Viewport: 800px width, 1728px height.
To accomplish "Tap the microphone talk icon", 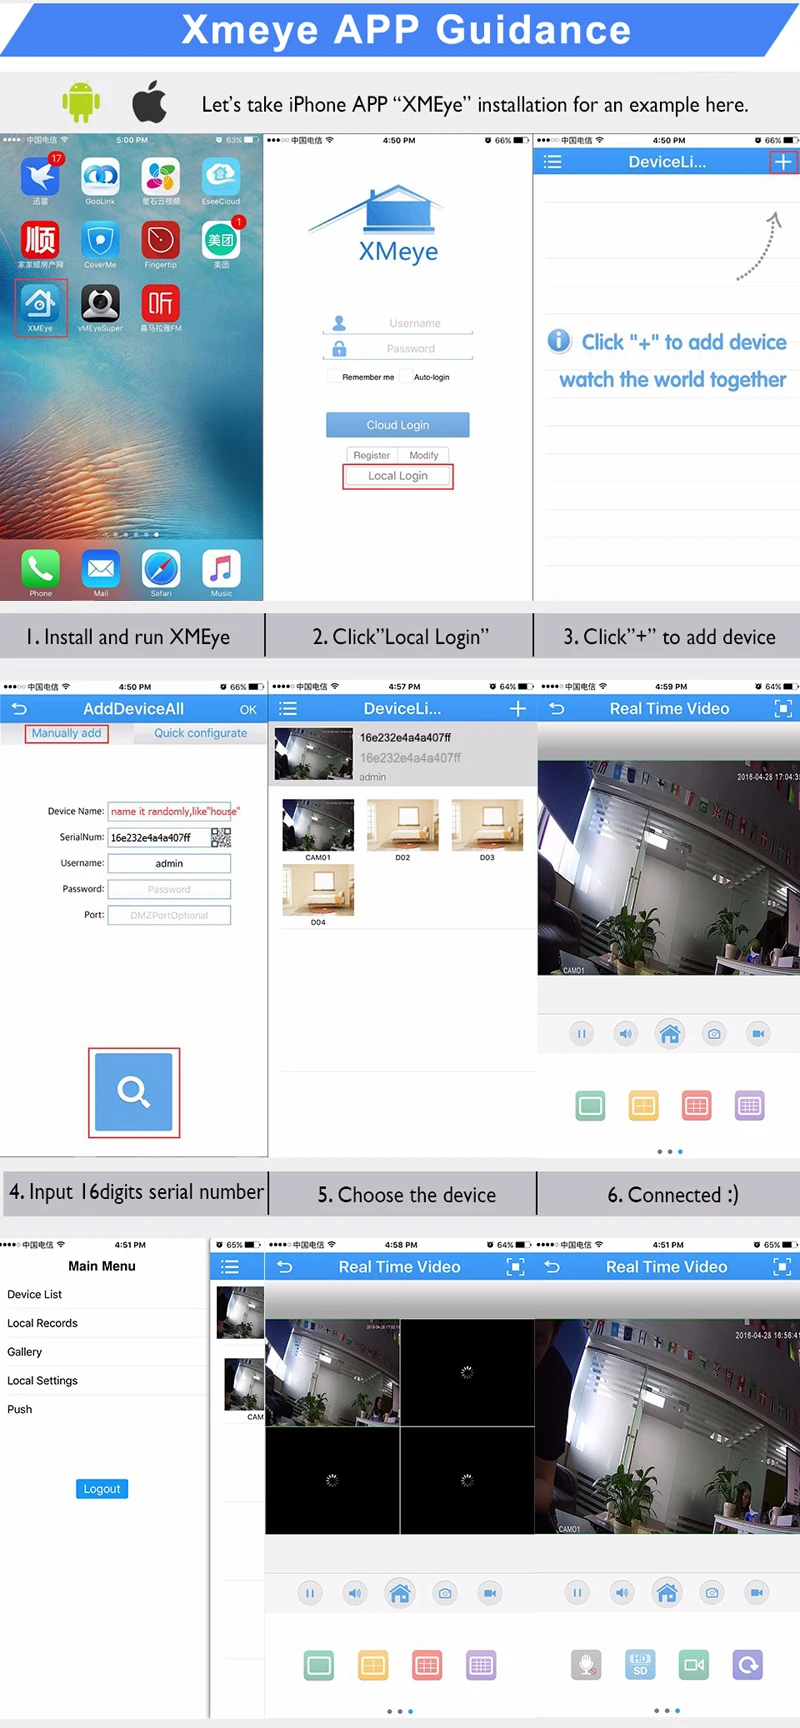I will [586, 1665].
